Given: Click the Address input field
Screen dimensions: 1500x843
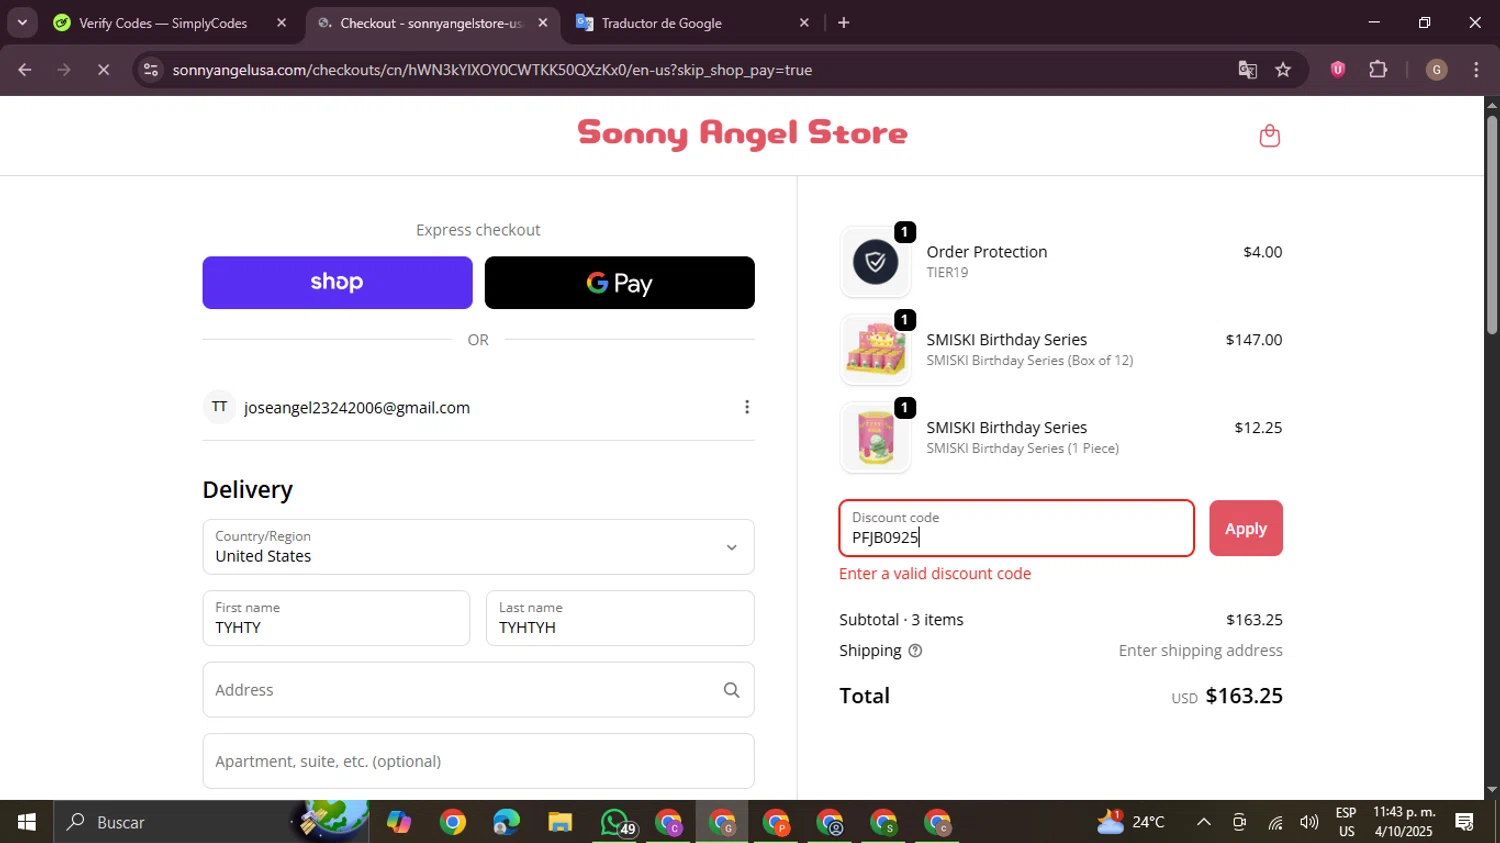Looking at the screenshot, I should click(478, 690).
